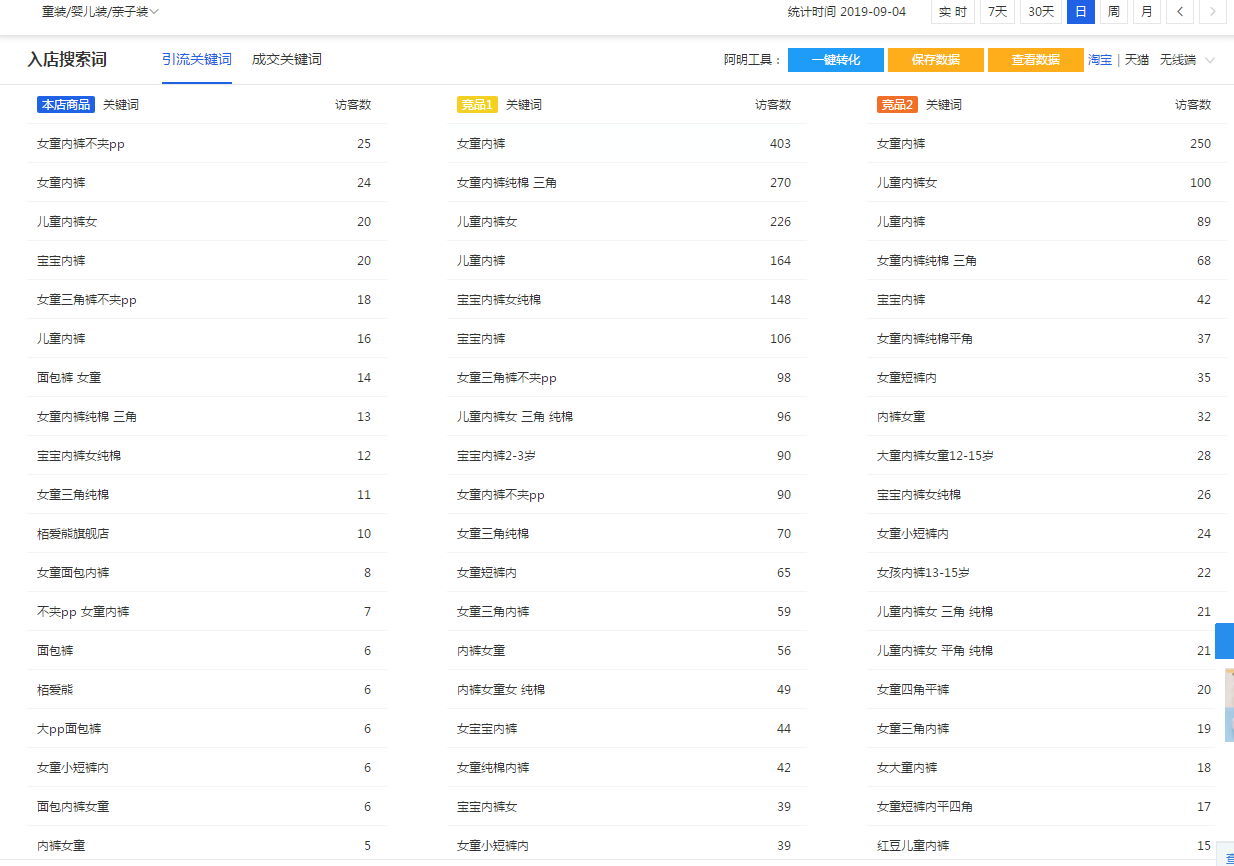This screenshot has width=1234, height=866.
Task: Click 统计时间 2019-09-04 date label
Action: 847,12
